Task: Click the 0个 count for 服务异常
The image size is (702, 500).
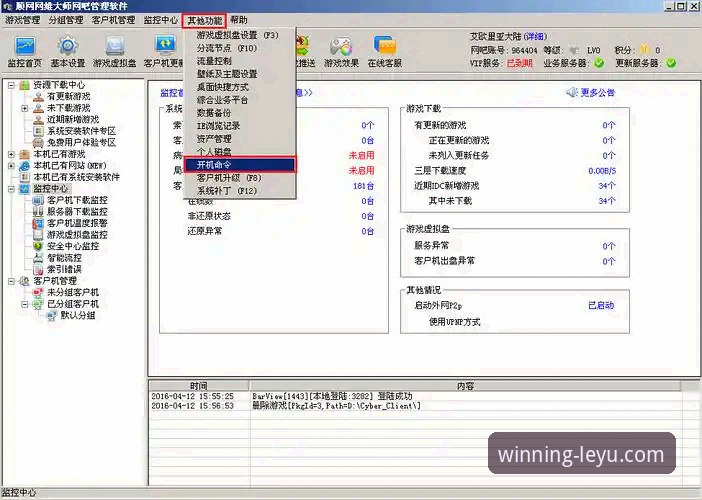Action: click(608, 246)
